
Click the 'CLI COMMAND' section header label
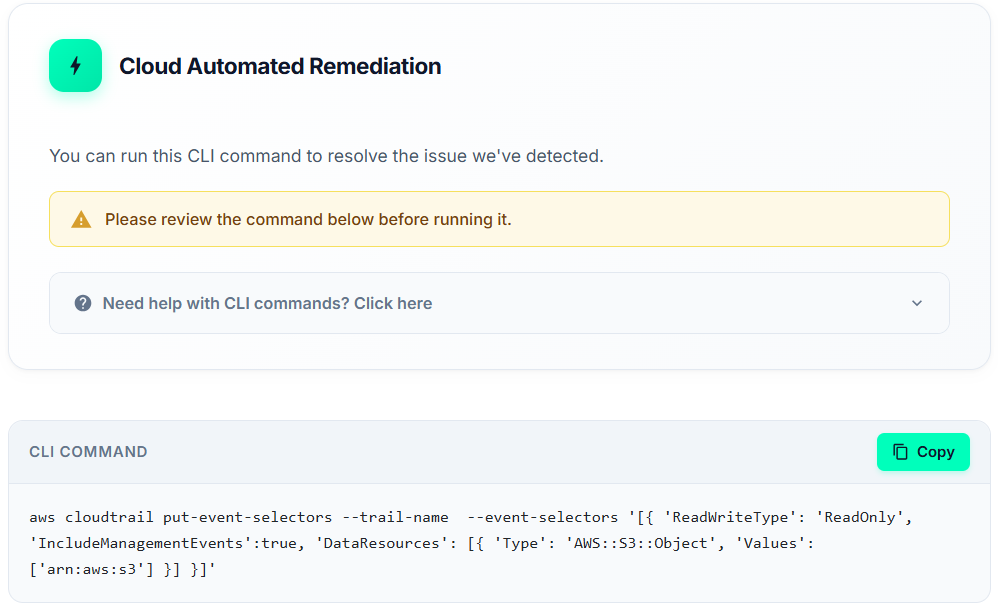click(88, 452)
